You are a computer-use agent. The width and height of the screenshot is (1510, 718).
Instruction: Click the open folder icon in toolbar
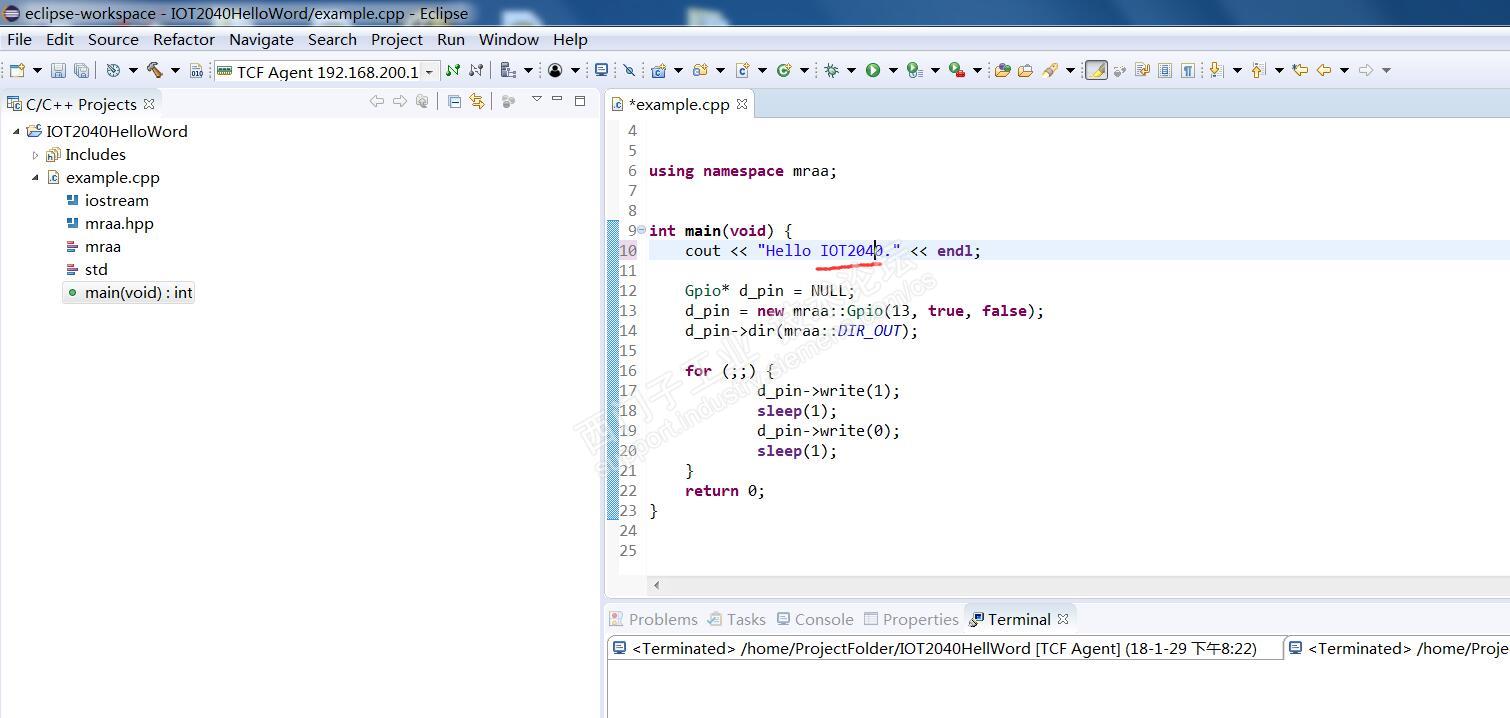tap(1025, 70)
